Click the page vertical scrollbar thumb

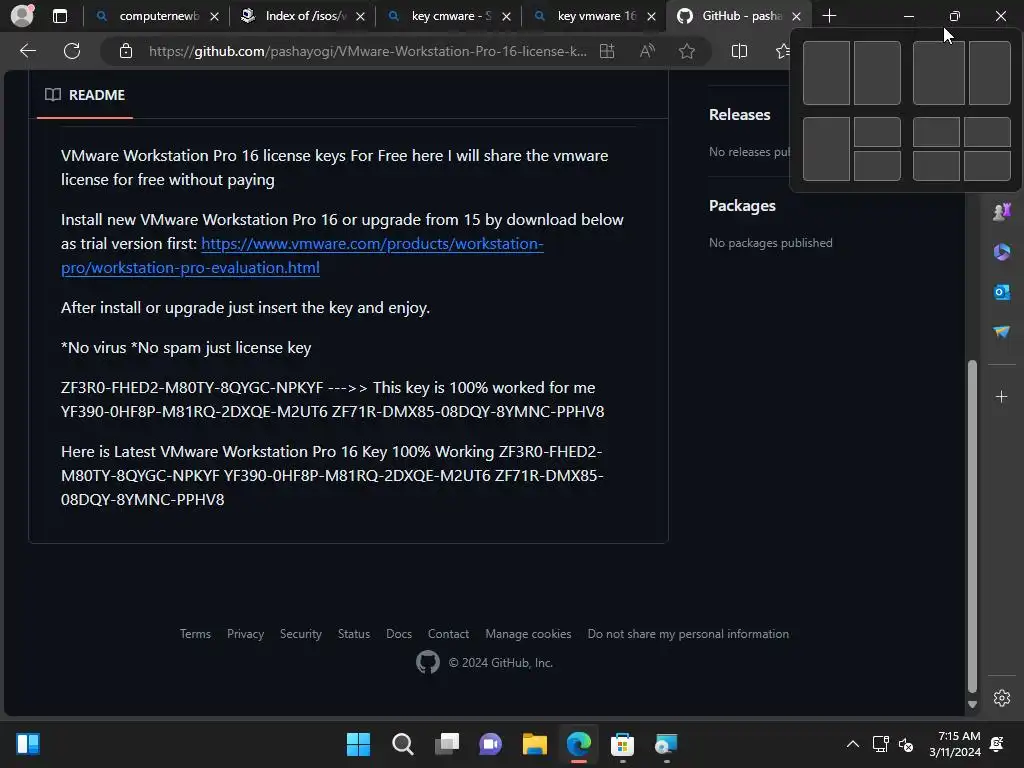972,526
